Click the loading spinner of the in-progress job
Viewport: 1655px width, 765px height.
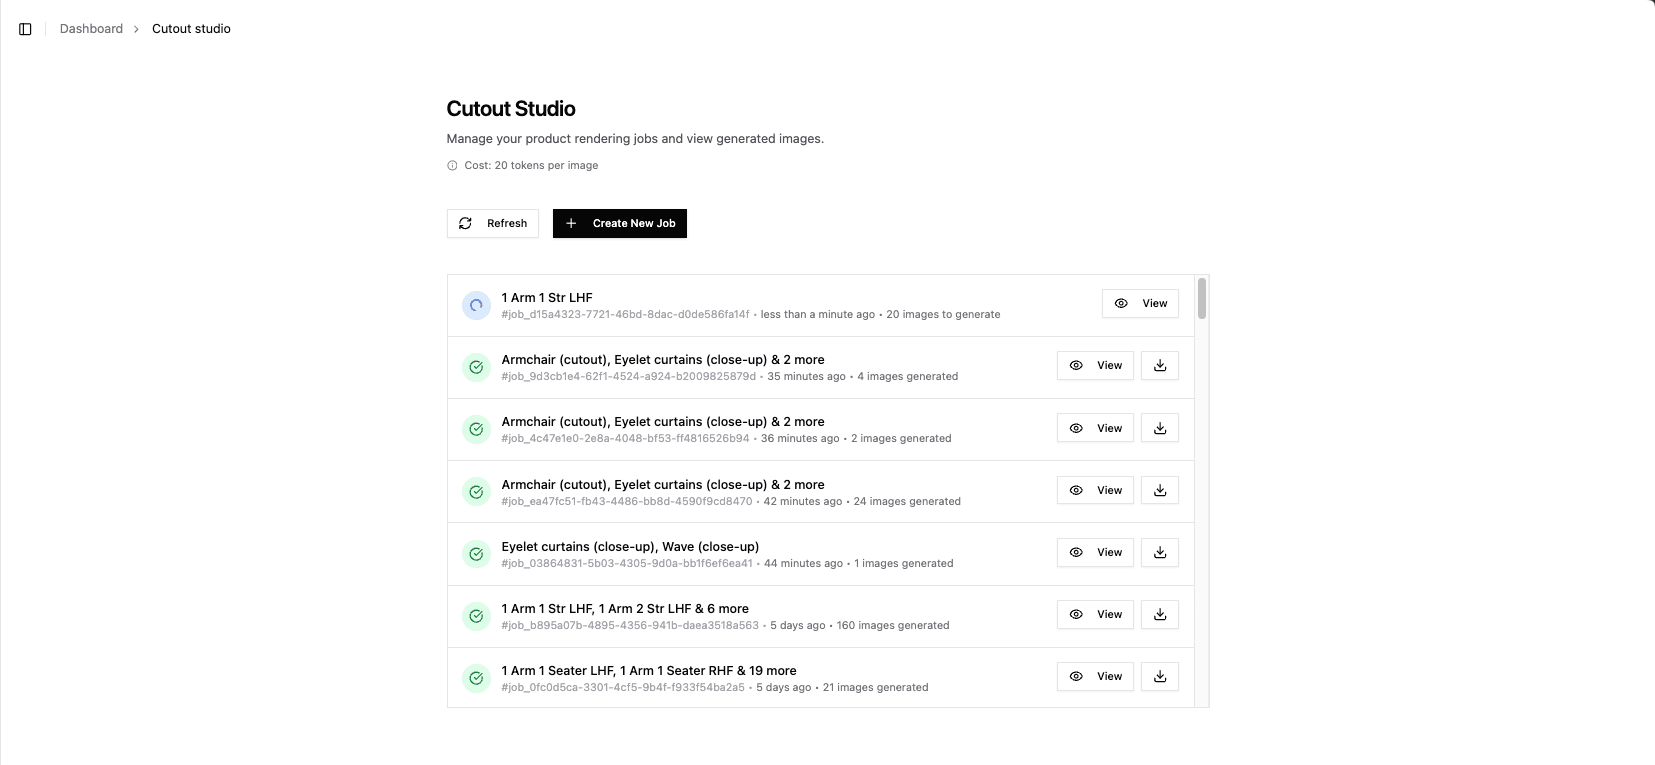476,305
